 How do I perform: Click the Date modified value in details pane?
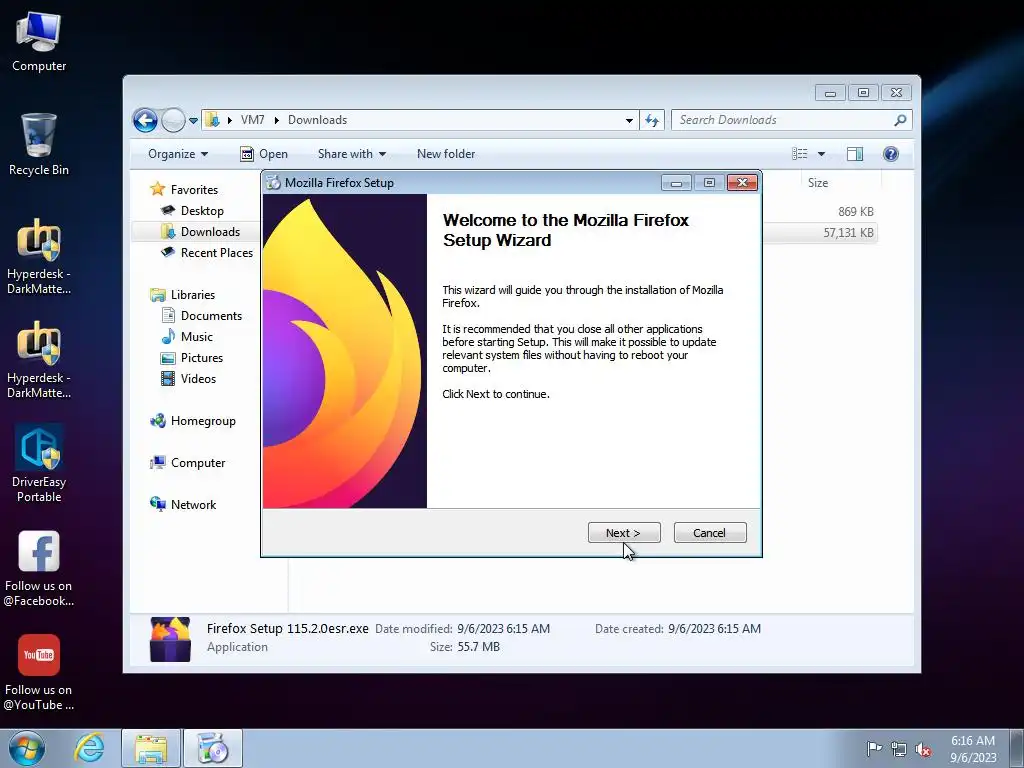[x=504, y=629]
